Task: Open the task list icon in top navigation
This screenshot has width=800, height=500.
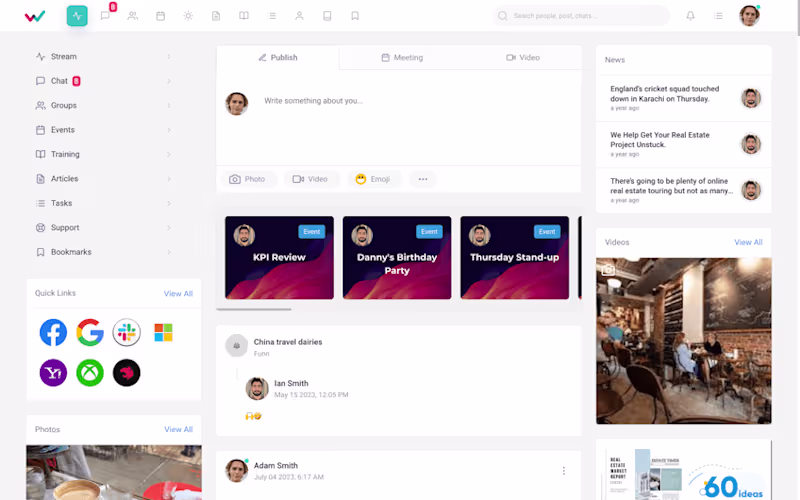Action: 271,16
